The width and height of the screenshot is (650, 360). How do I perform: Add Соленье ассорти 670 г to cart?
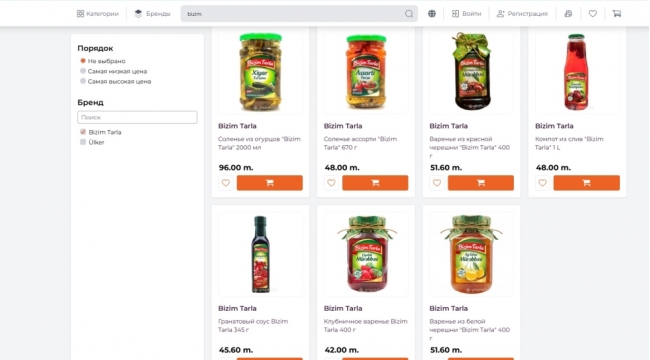click(375, 182)
